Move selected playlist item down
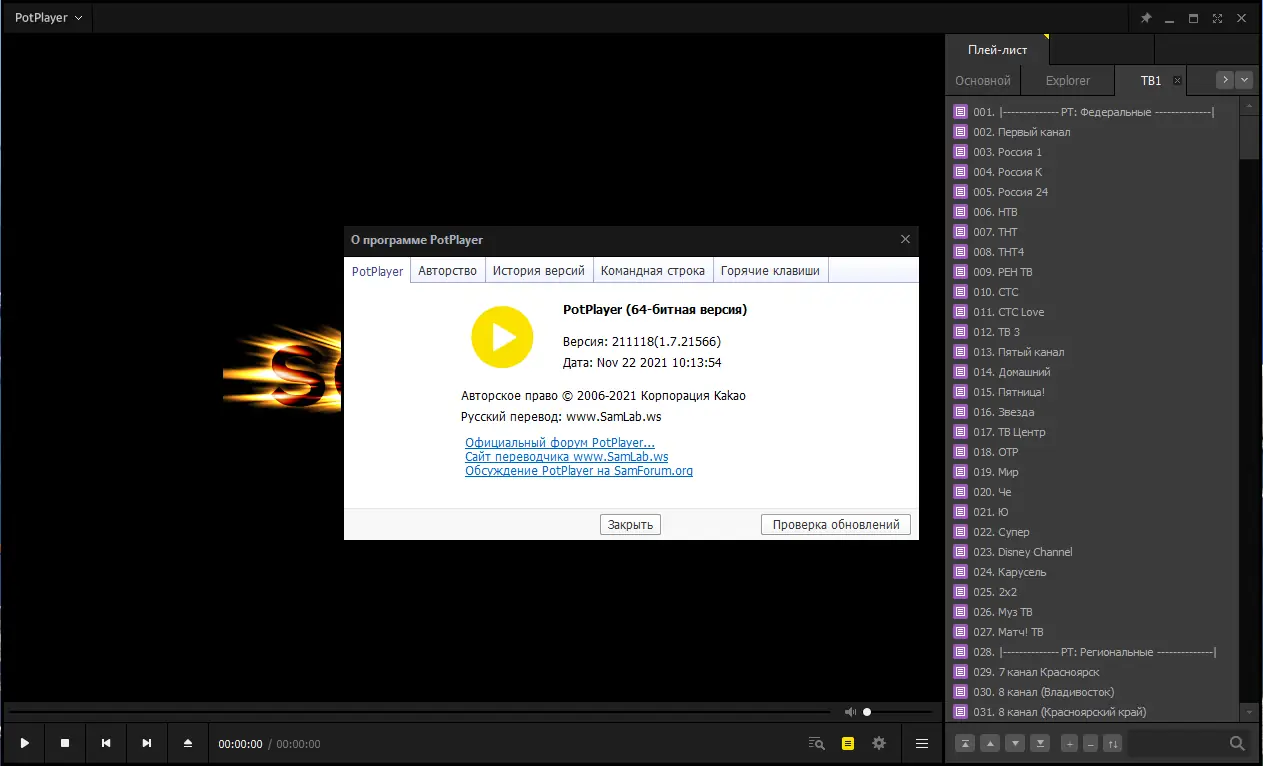 (x=1015, y=743)
